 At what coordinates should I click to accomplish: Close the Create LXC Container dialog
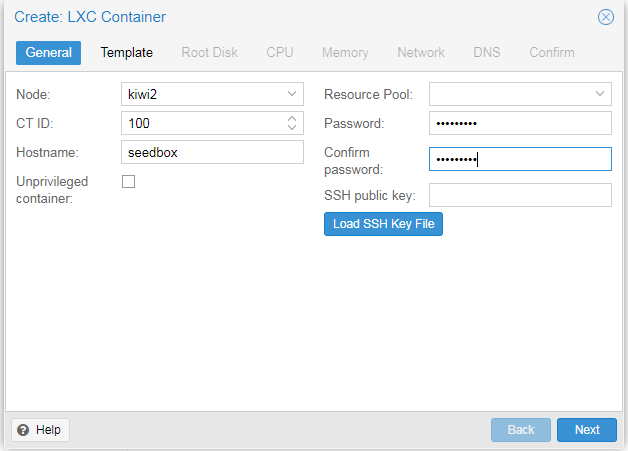pos(605,17)
